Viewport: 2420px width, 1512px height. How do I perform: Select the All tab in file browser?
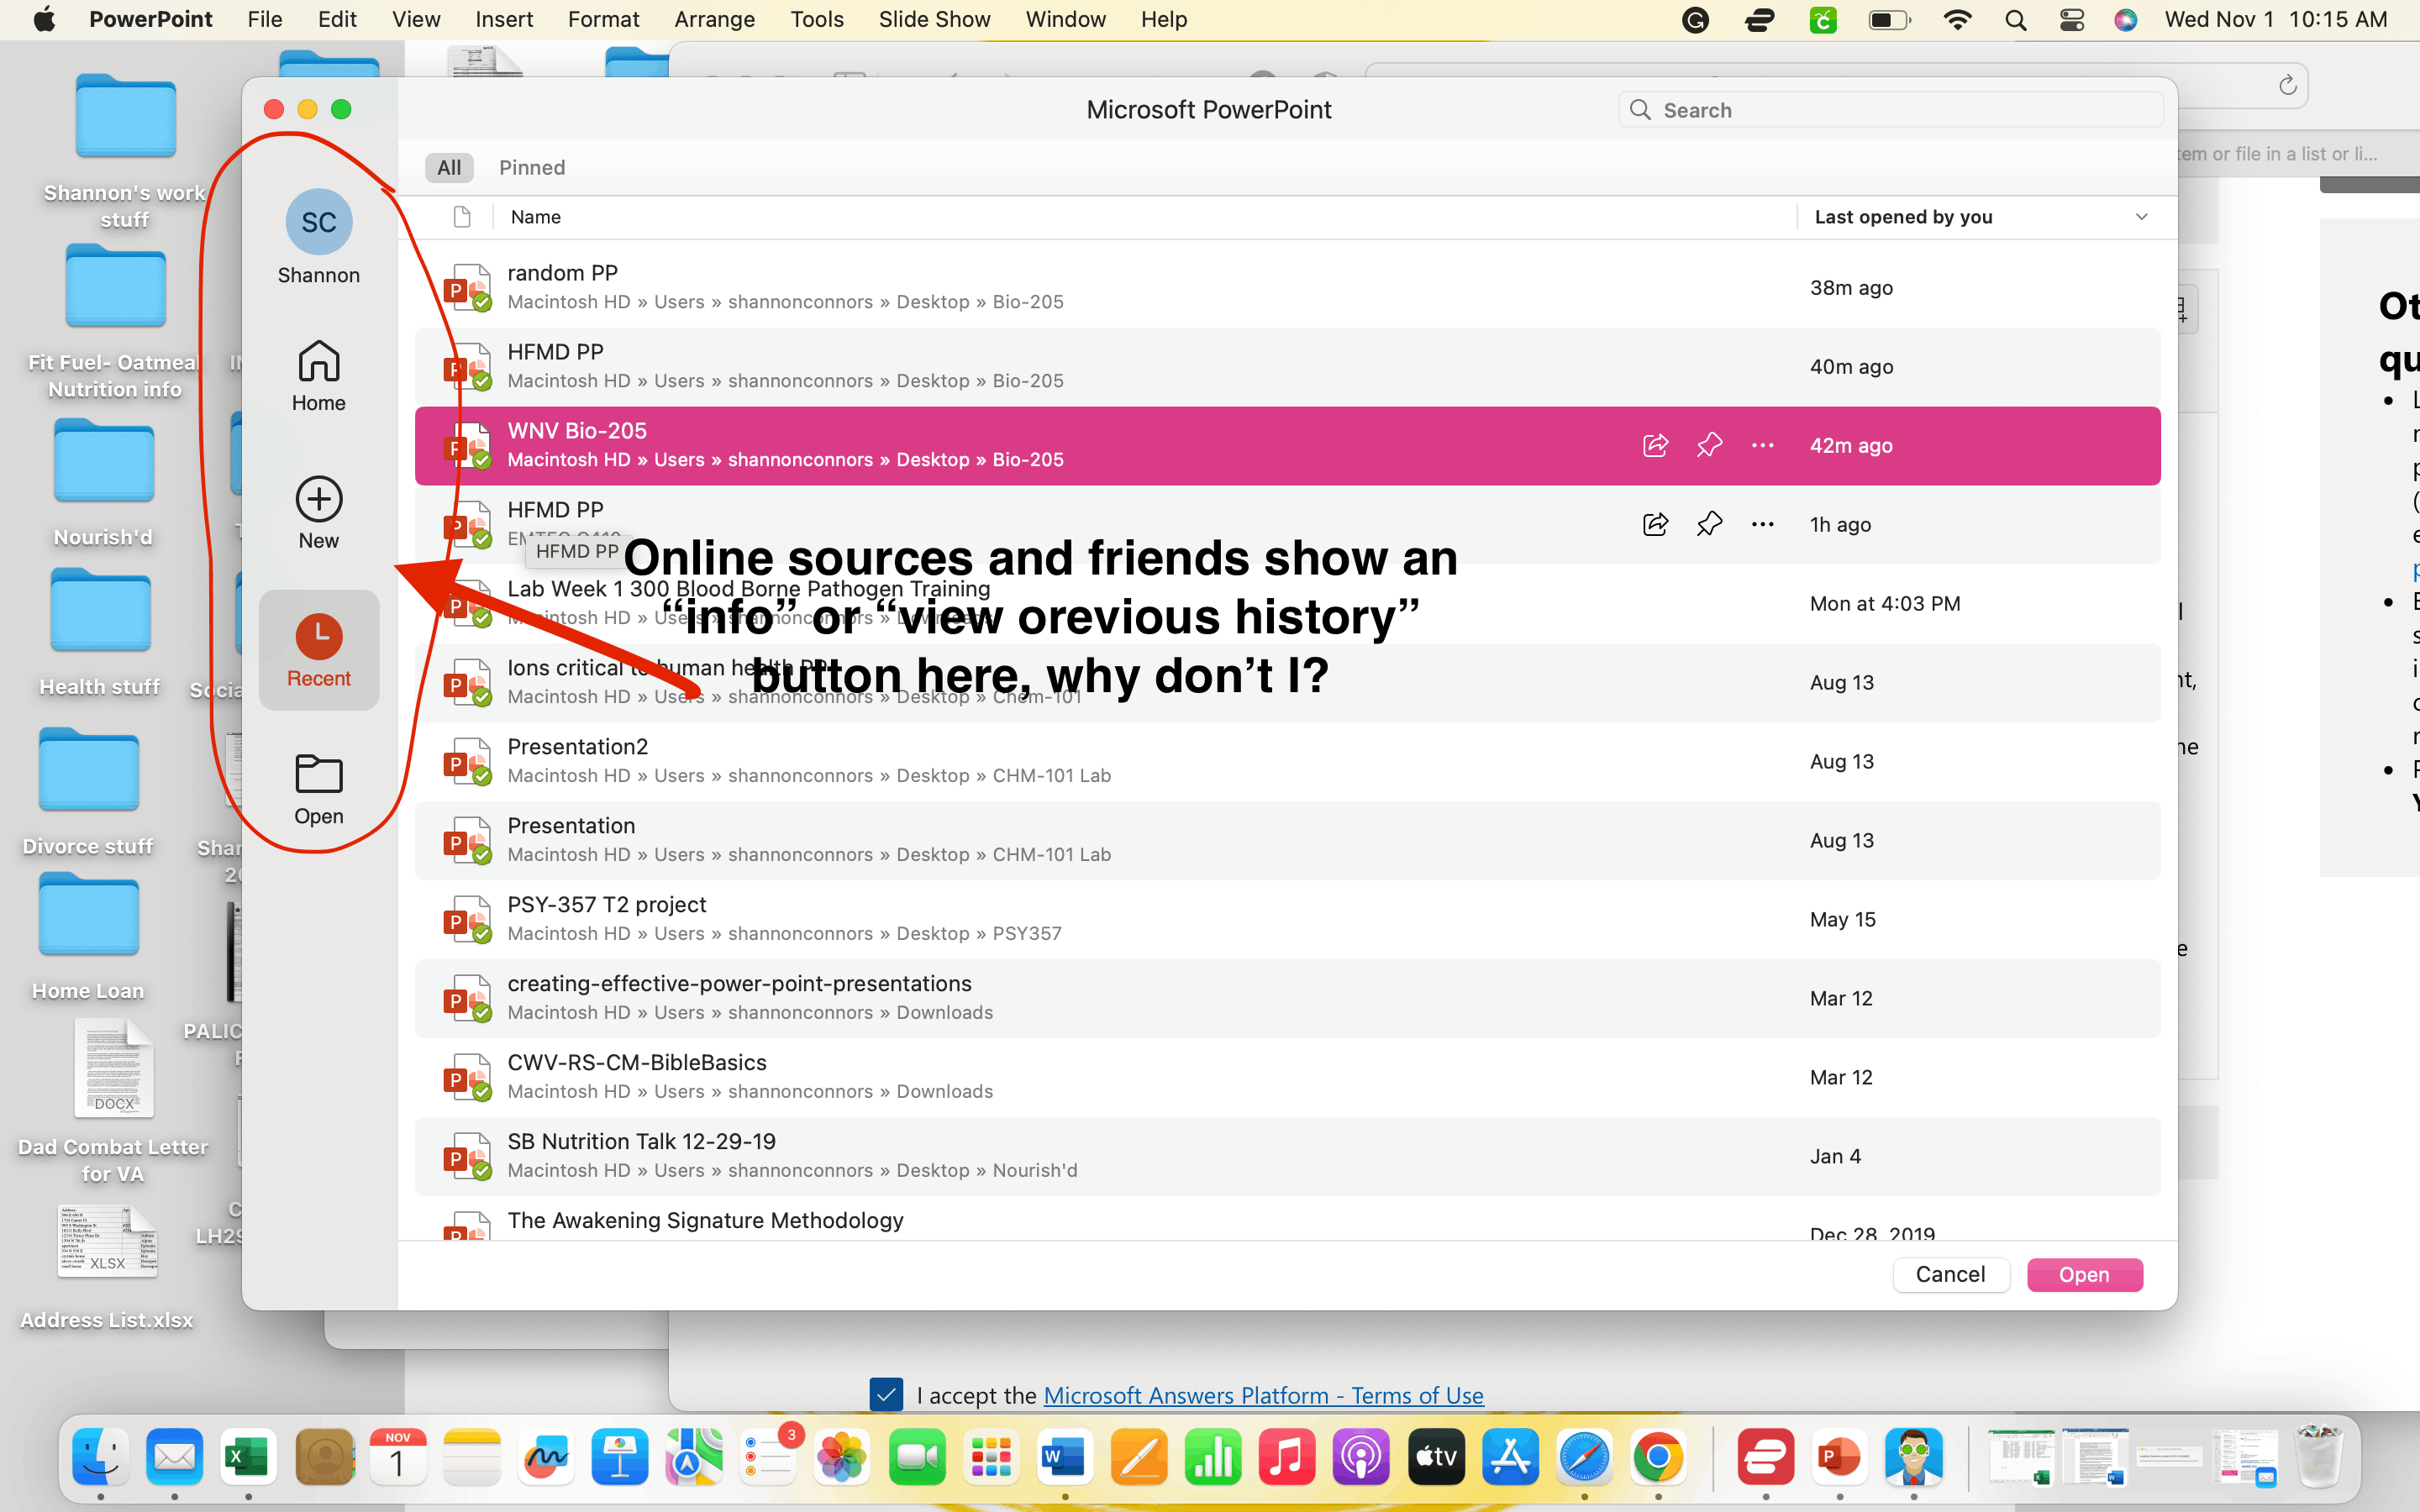point(448,165)
